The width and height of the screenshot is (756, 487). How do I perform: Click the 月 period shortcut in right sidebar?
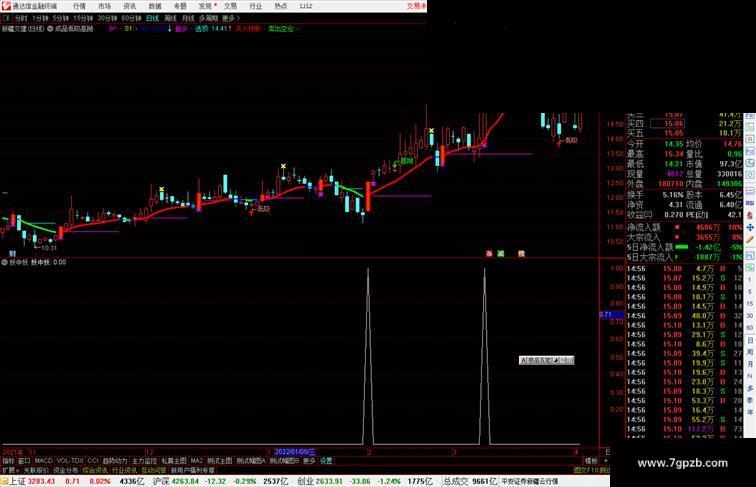pyautogui.click(x=750, y=365)
